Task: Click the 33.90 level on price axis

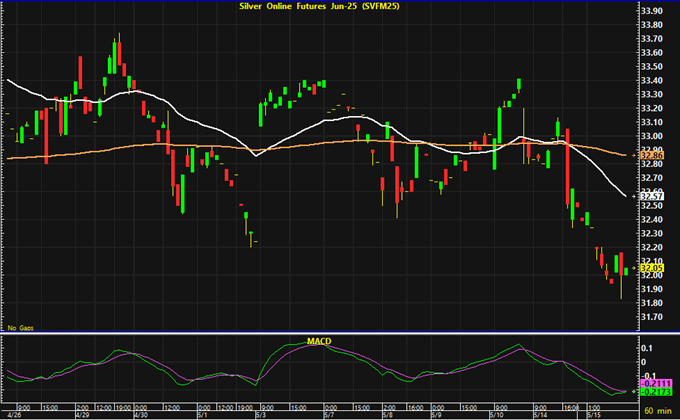Action: (x=651, y=10)
